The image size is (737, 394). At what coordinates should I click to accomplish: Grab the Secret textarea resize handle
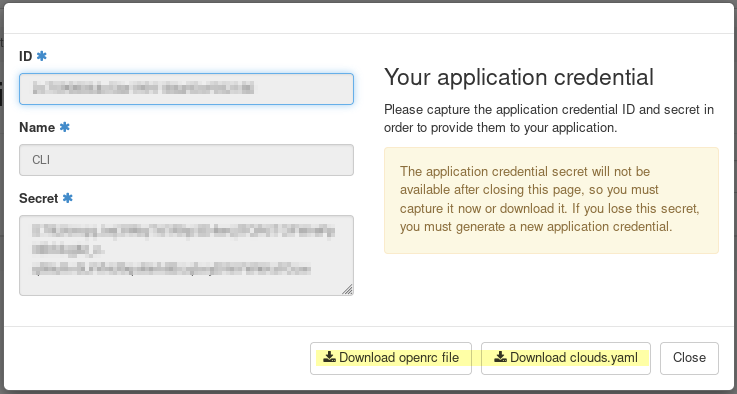pos(347,290)
